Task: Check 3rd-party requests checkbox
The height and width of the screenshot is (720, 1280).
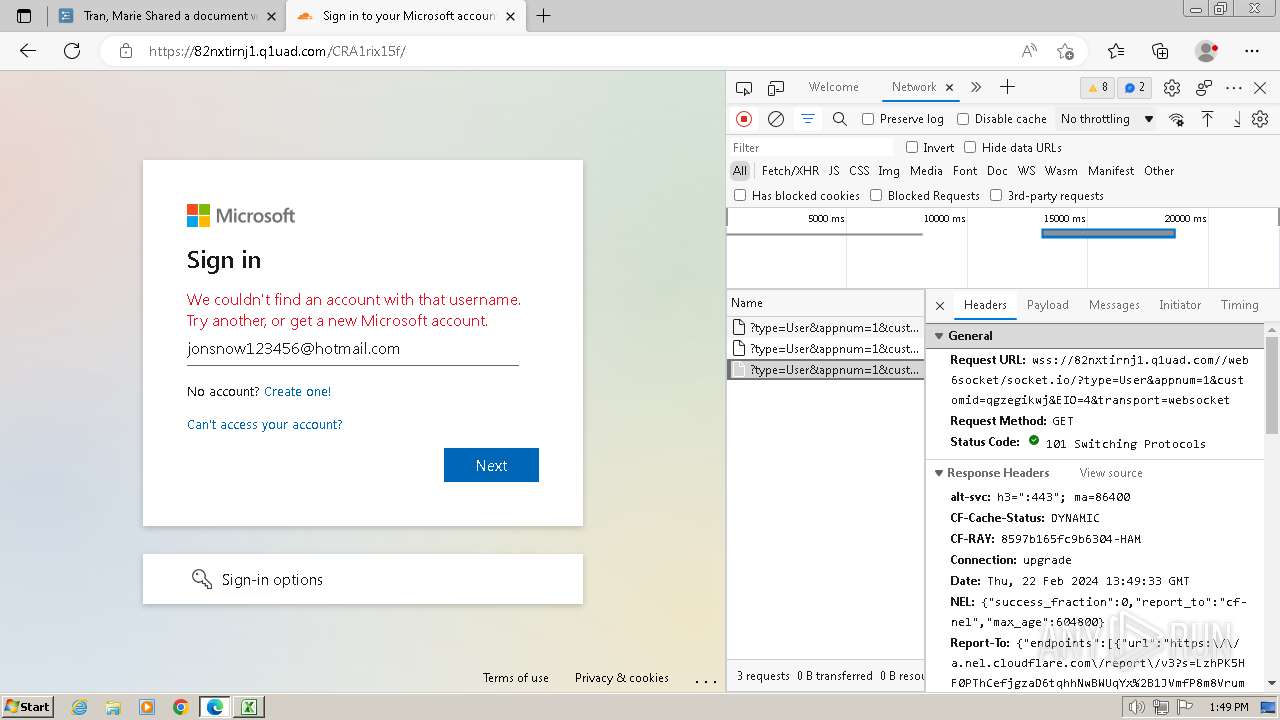Action: [x=996, y=195]
